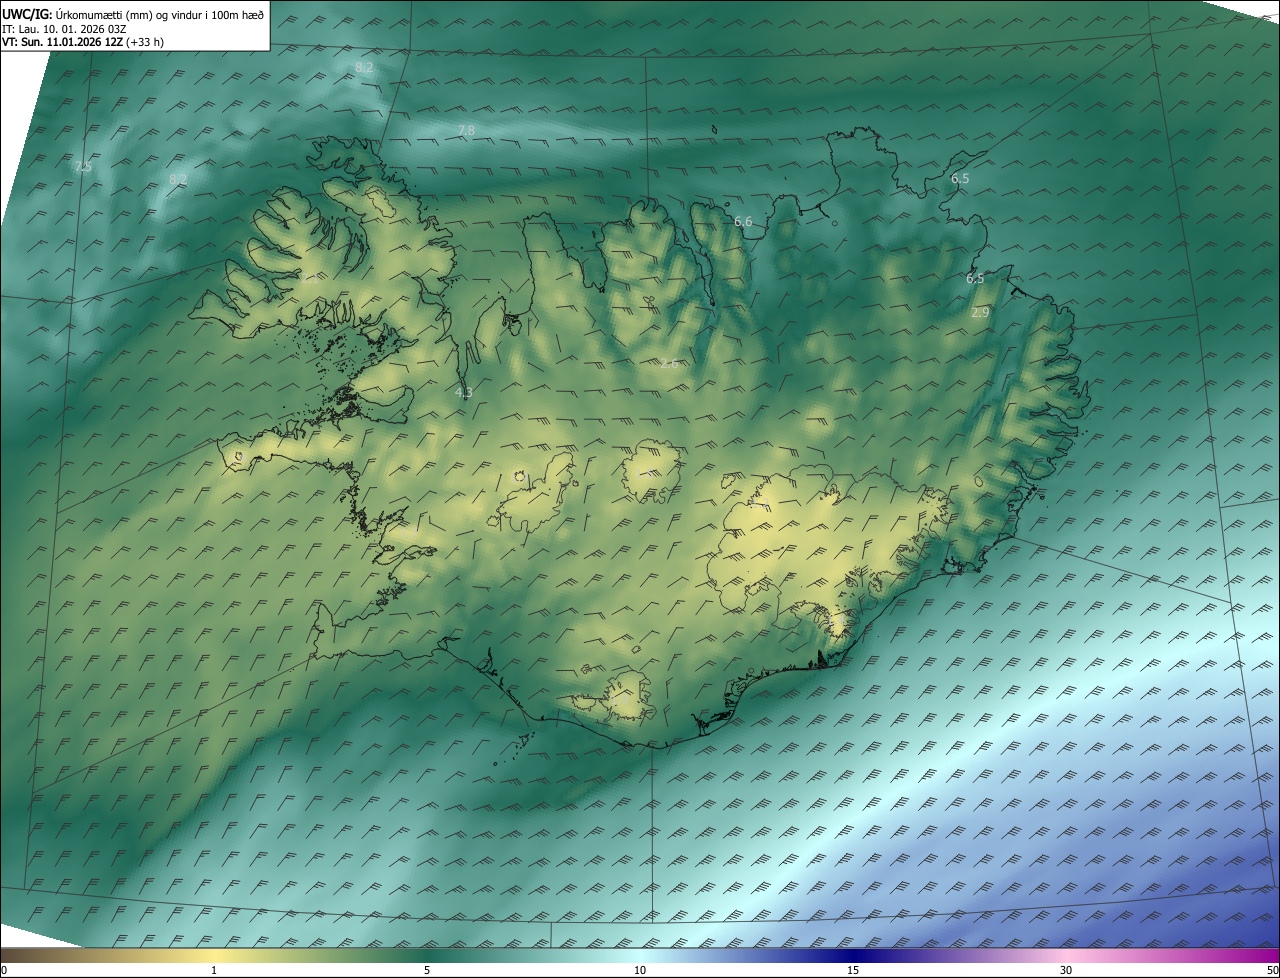Click the color scale tick label 15

coord(853,970)
